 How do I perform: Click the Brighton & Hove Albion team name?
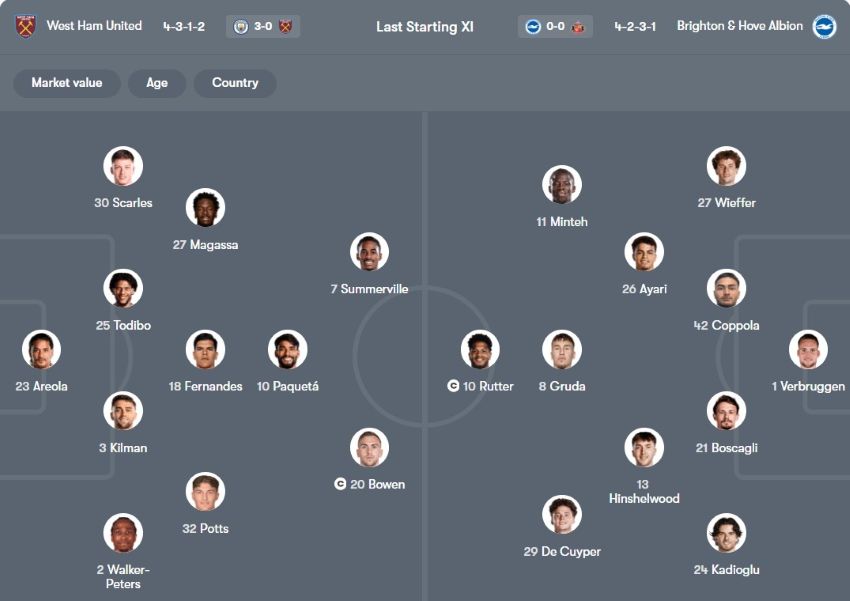(x=739, y=26)
